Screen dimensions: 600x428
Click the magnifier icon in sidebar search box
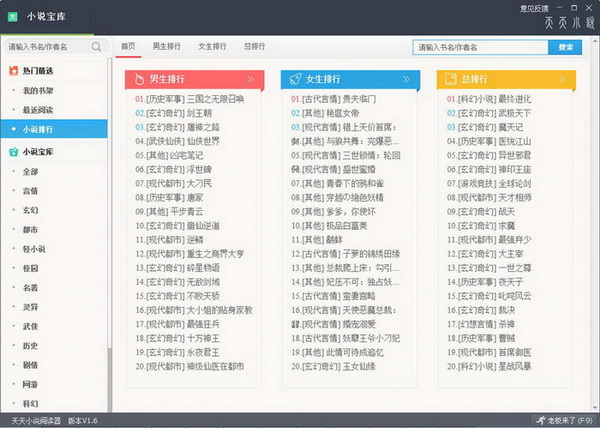97,46
